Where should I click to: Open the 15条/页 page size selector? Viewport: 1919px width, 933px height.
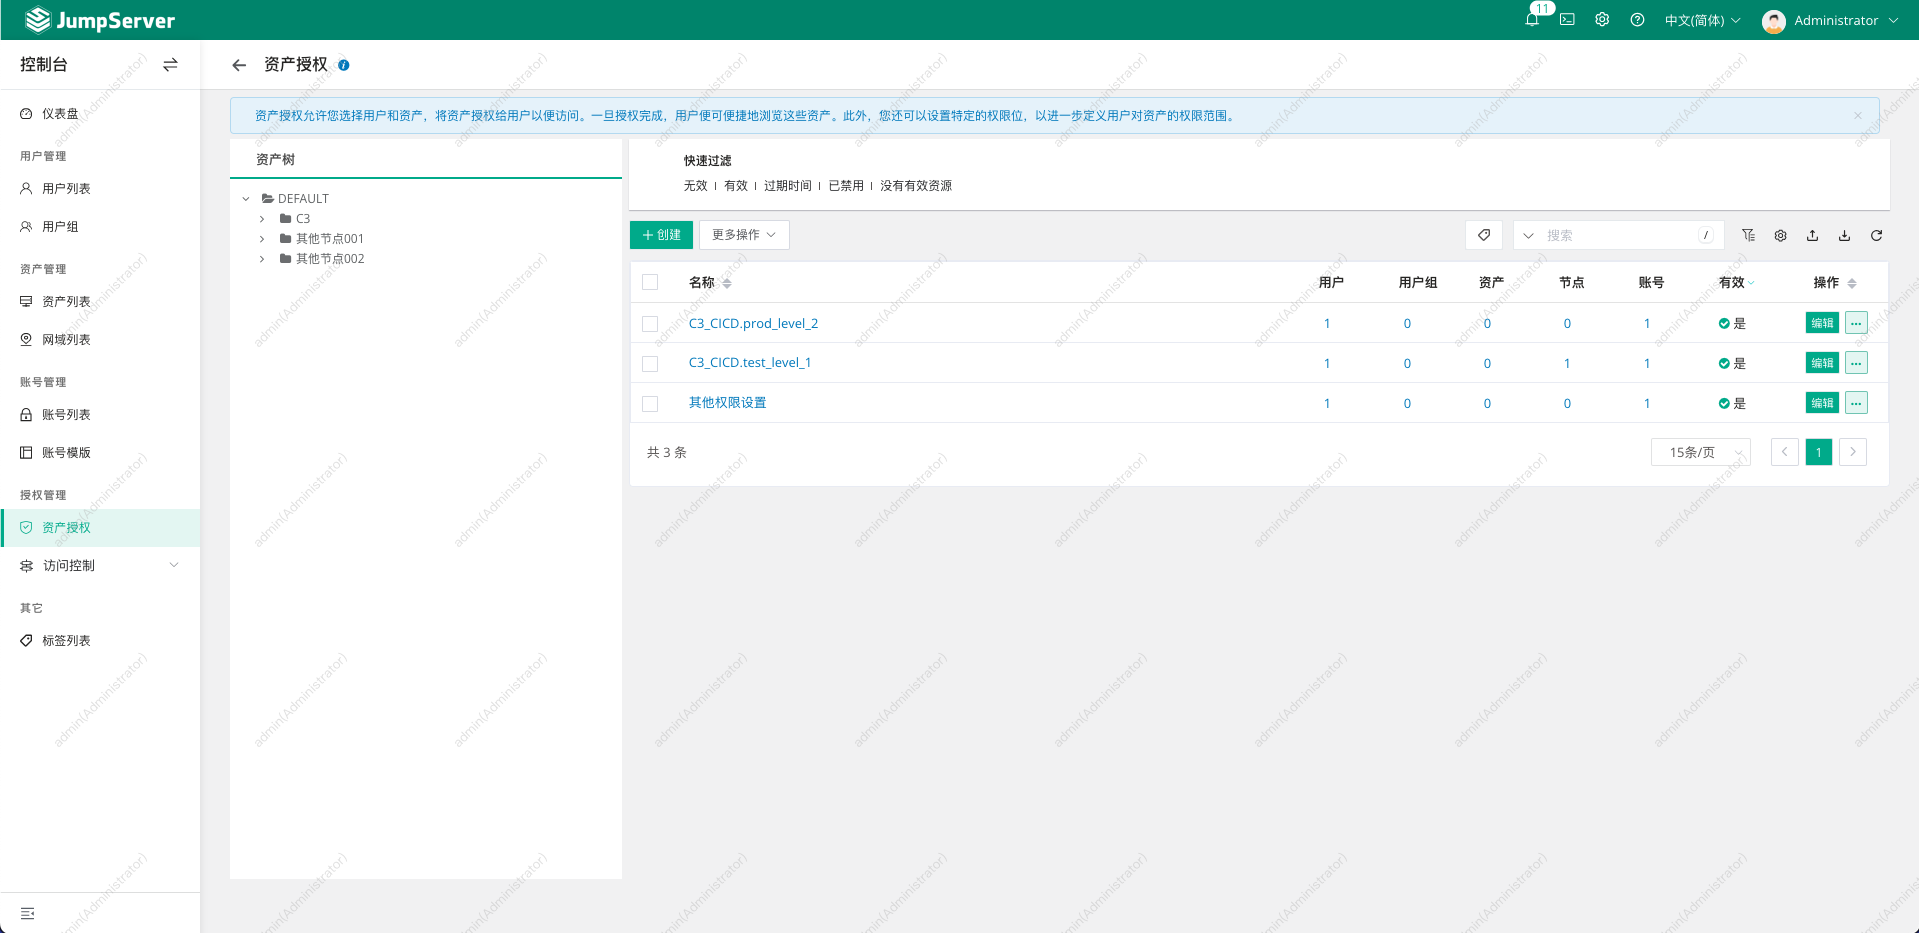click(x=1700, y=452)
